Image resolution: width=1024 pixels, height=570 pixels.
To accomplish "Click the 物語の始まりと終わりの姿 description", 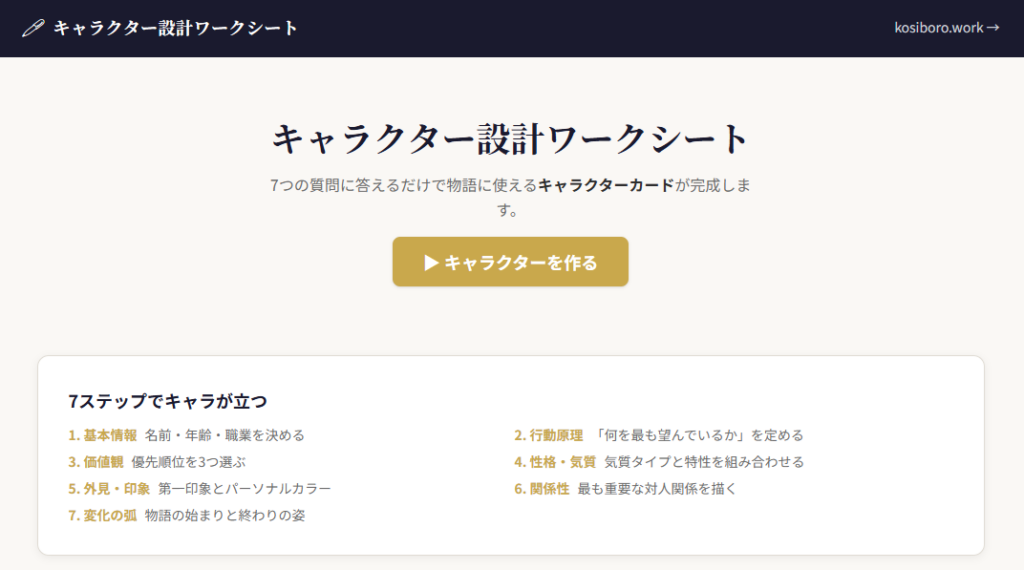I will [x=224, y=516].
